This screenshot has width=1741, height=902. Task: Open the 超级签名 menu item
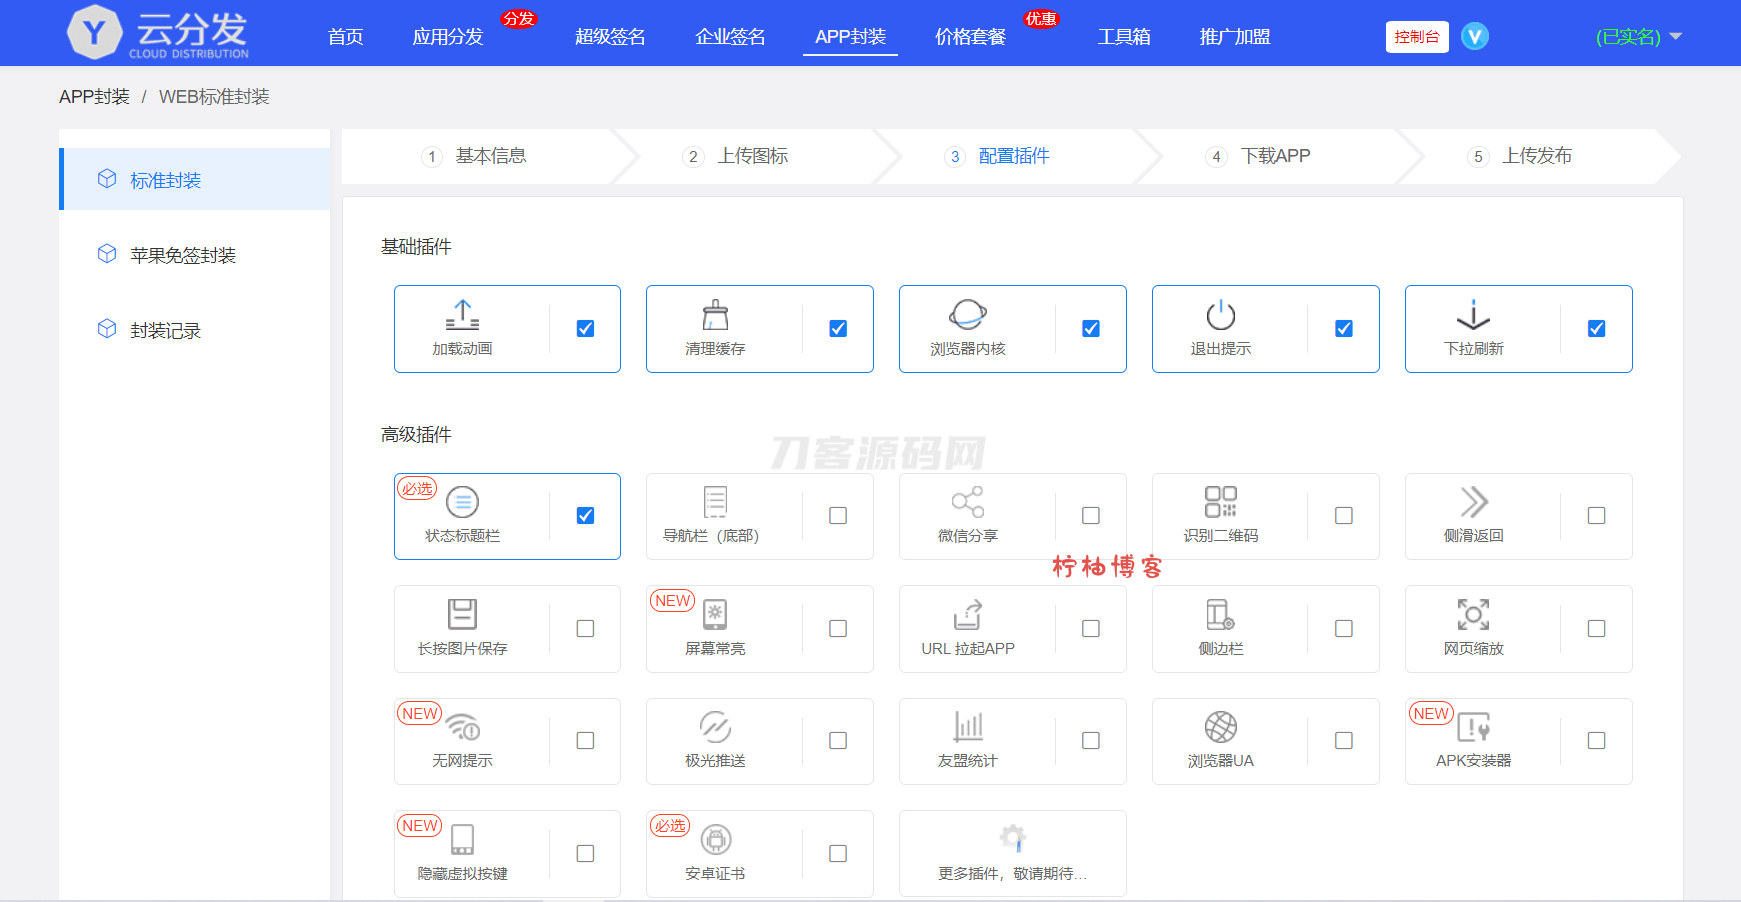[610, 37]
